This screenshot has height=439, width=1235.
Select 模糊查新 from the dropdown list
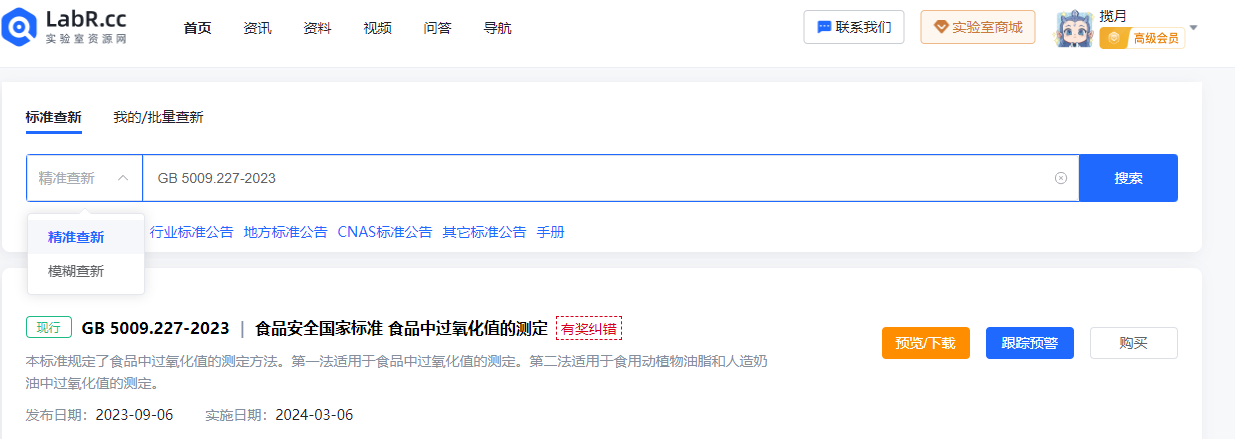pos(76,271)
